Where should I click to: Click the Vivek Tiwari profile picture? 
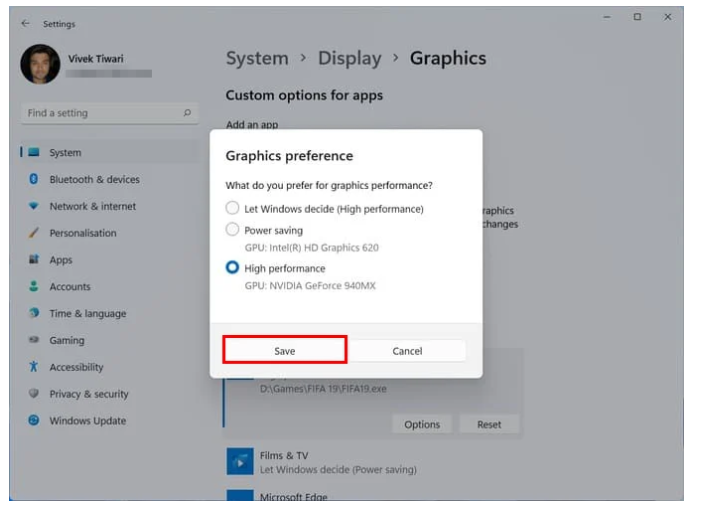click(40, 64)
